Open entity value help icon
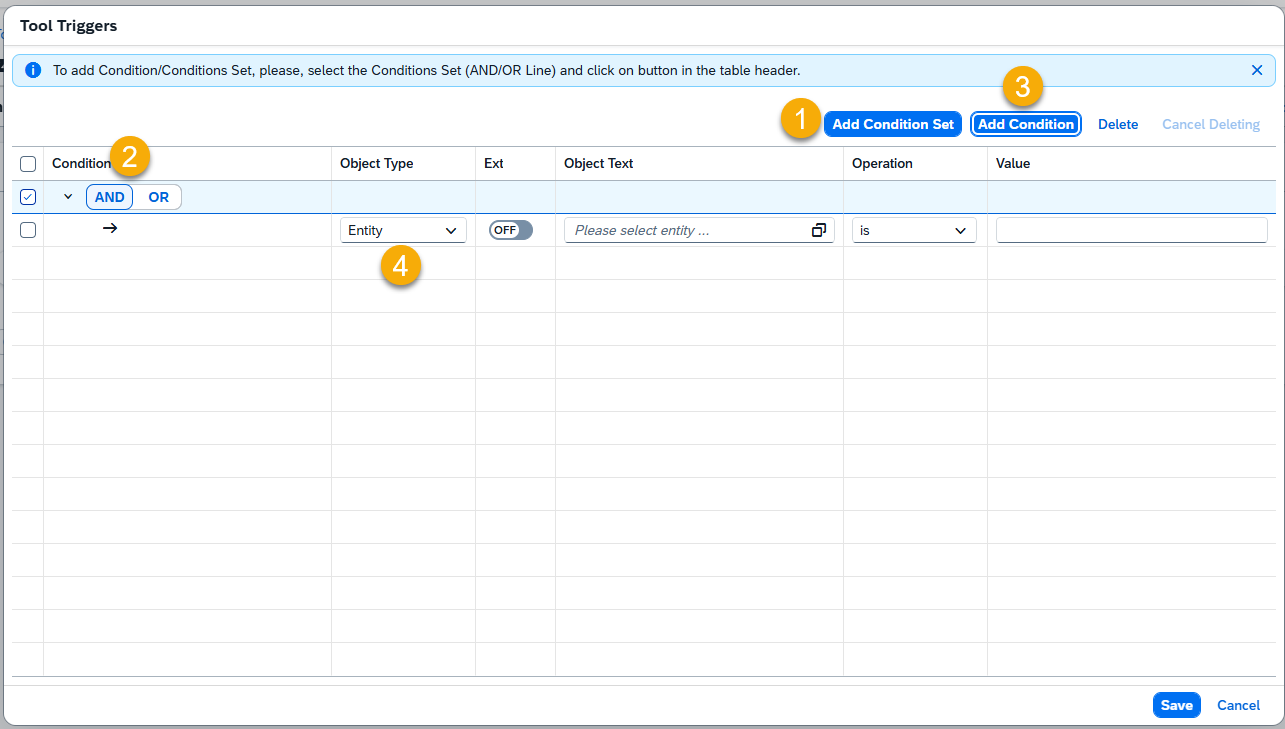Image resolution: width=1285 pixels, height=729 pixels. [x=819, y=230]
